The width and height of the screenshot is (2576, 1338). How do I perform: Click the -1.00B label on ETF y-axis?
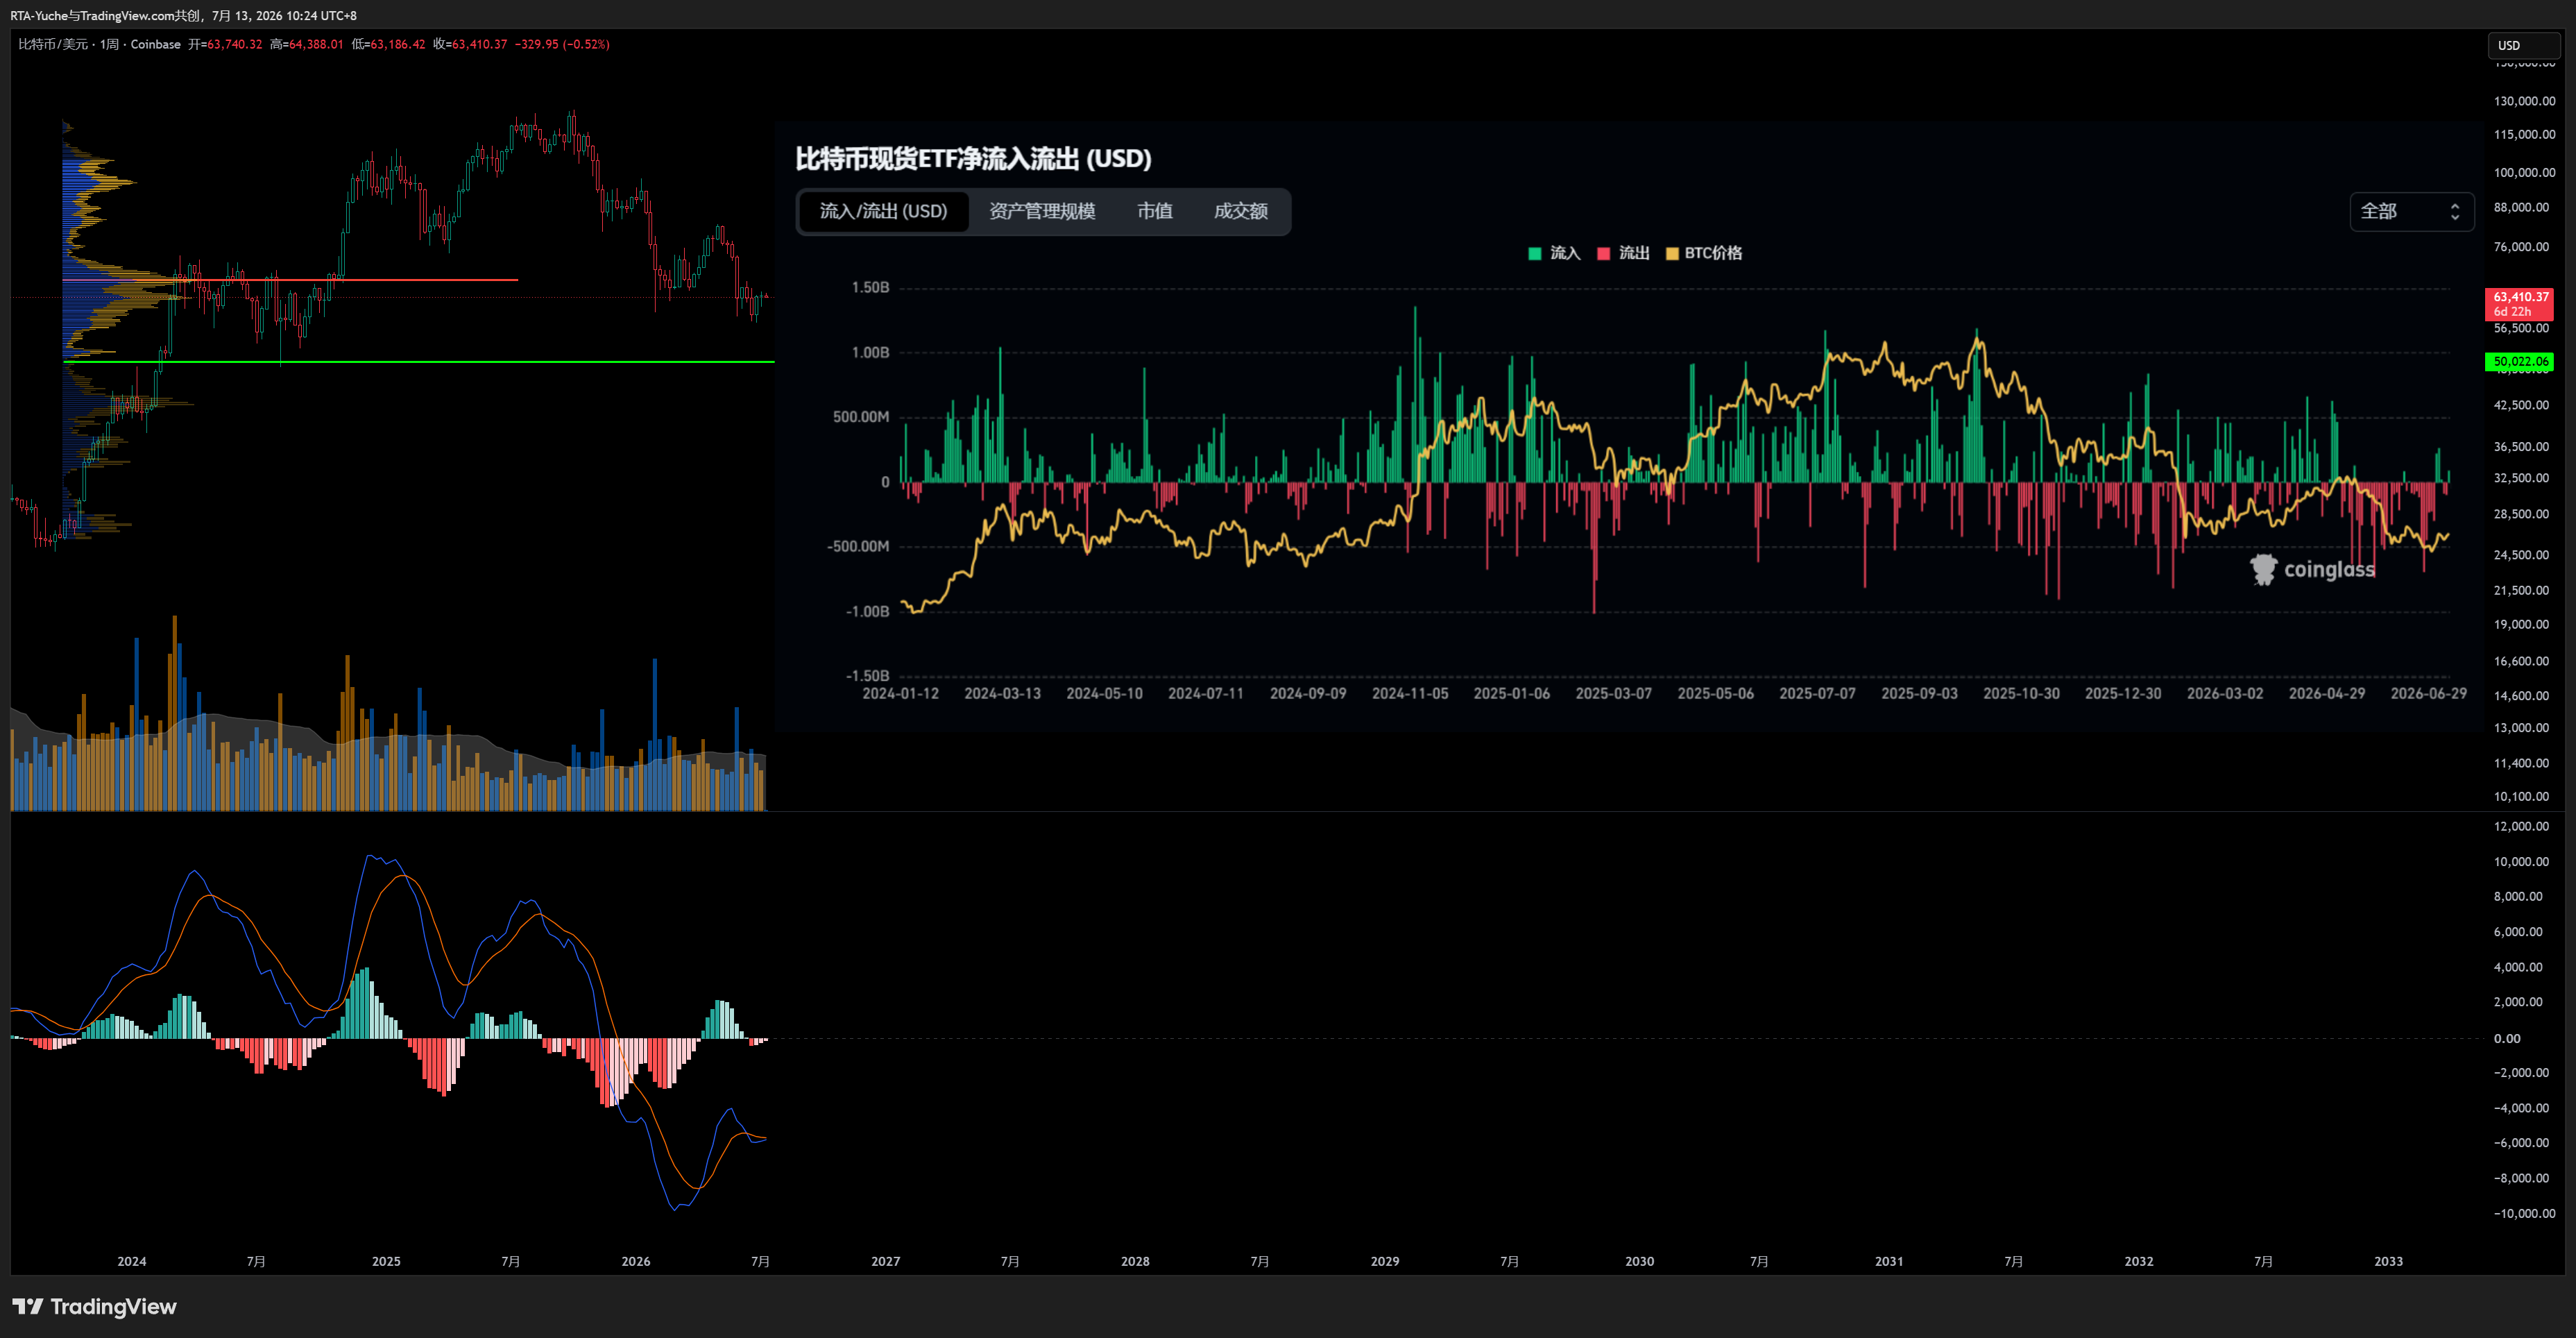click(x=867, y=611)
